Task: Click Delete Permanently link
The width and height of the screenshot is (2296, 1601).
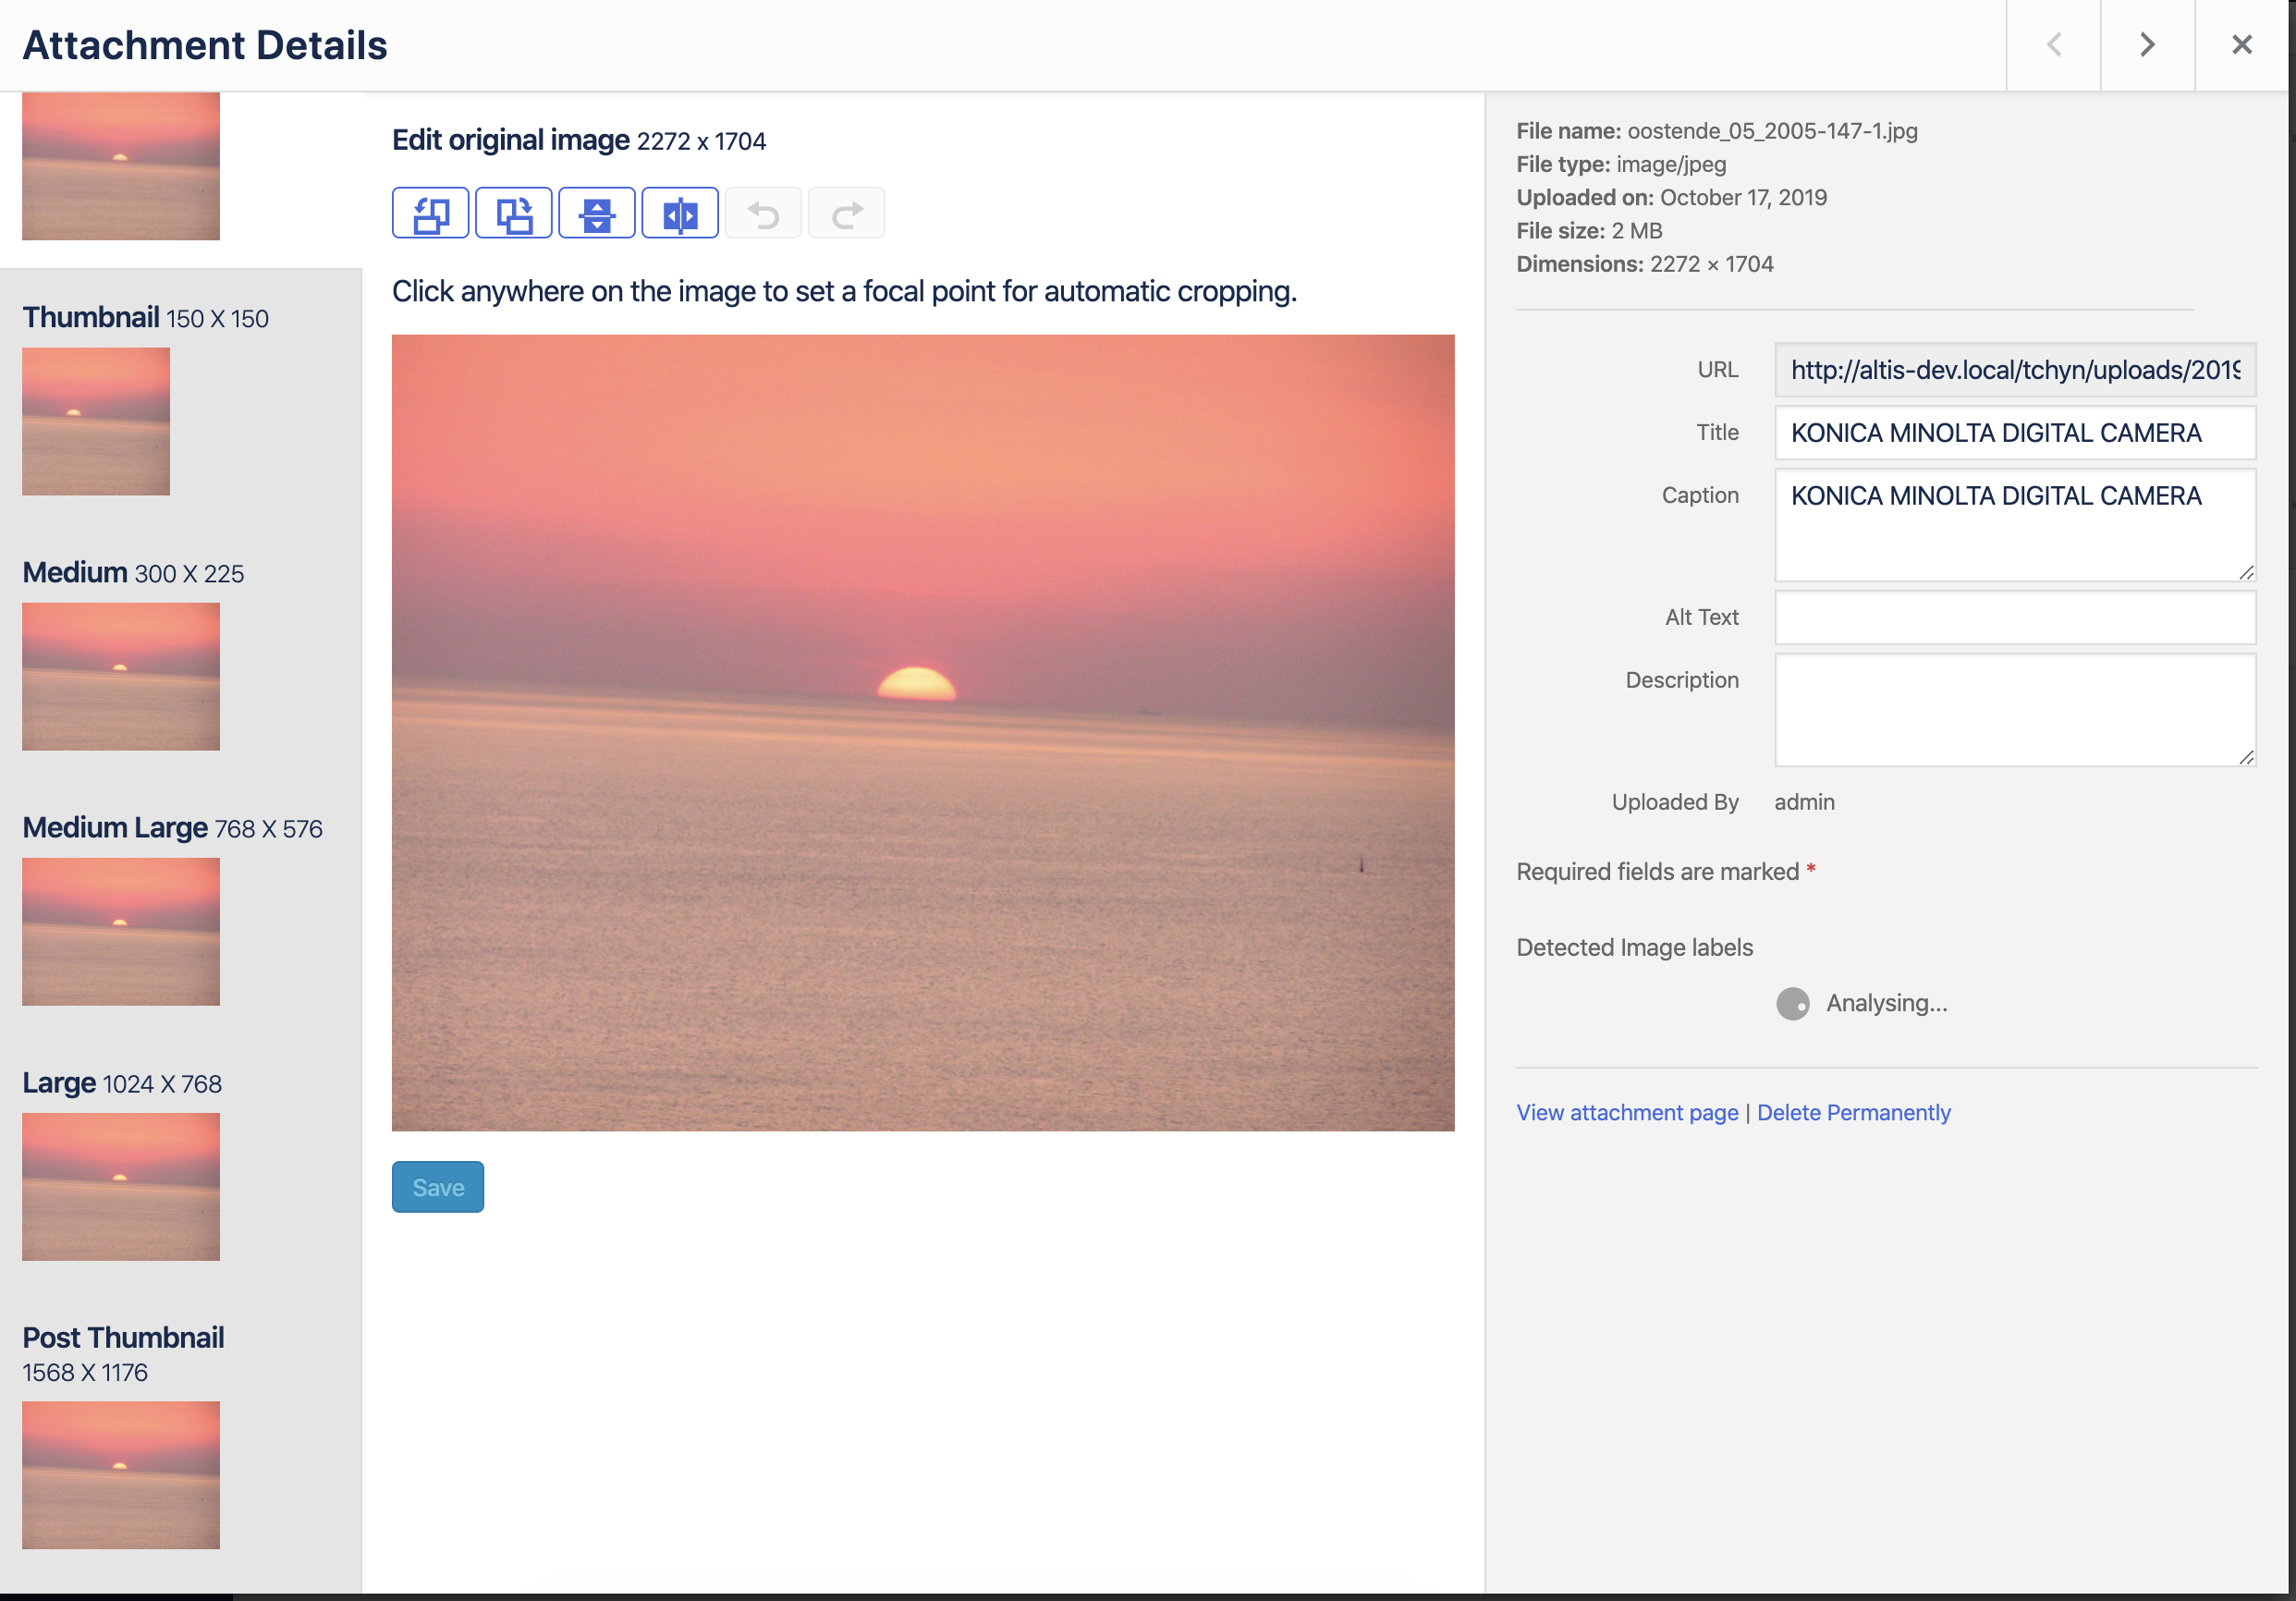Action: [1853, 1111]
